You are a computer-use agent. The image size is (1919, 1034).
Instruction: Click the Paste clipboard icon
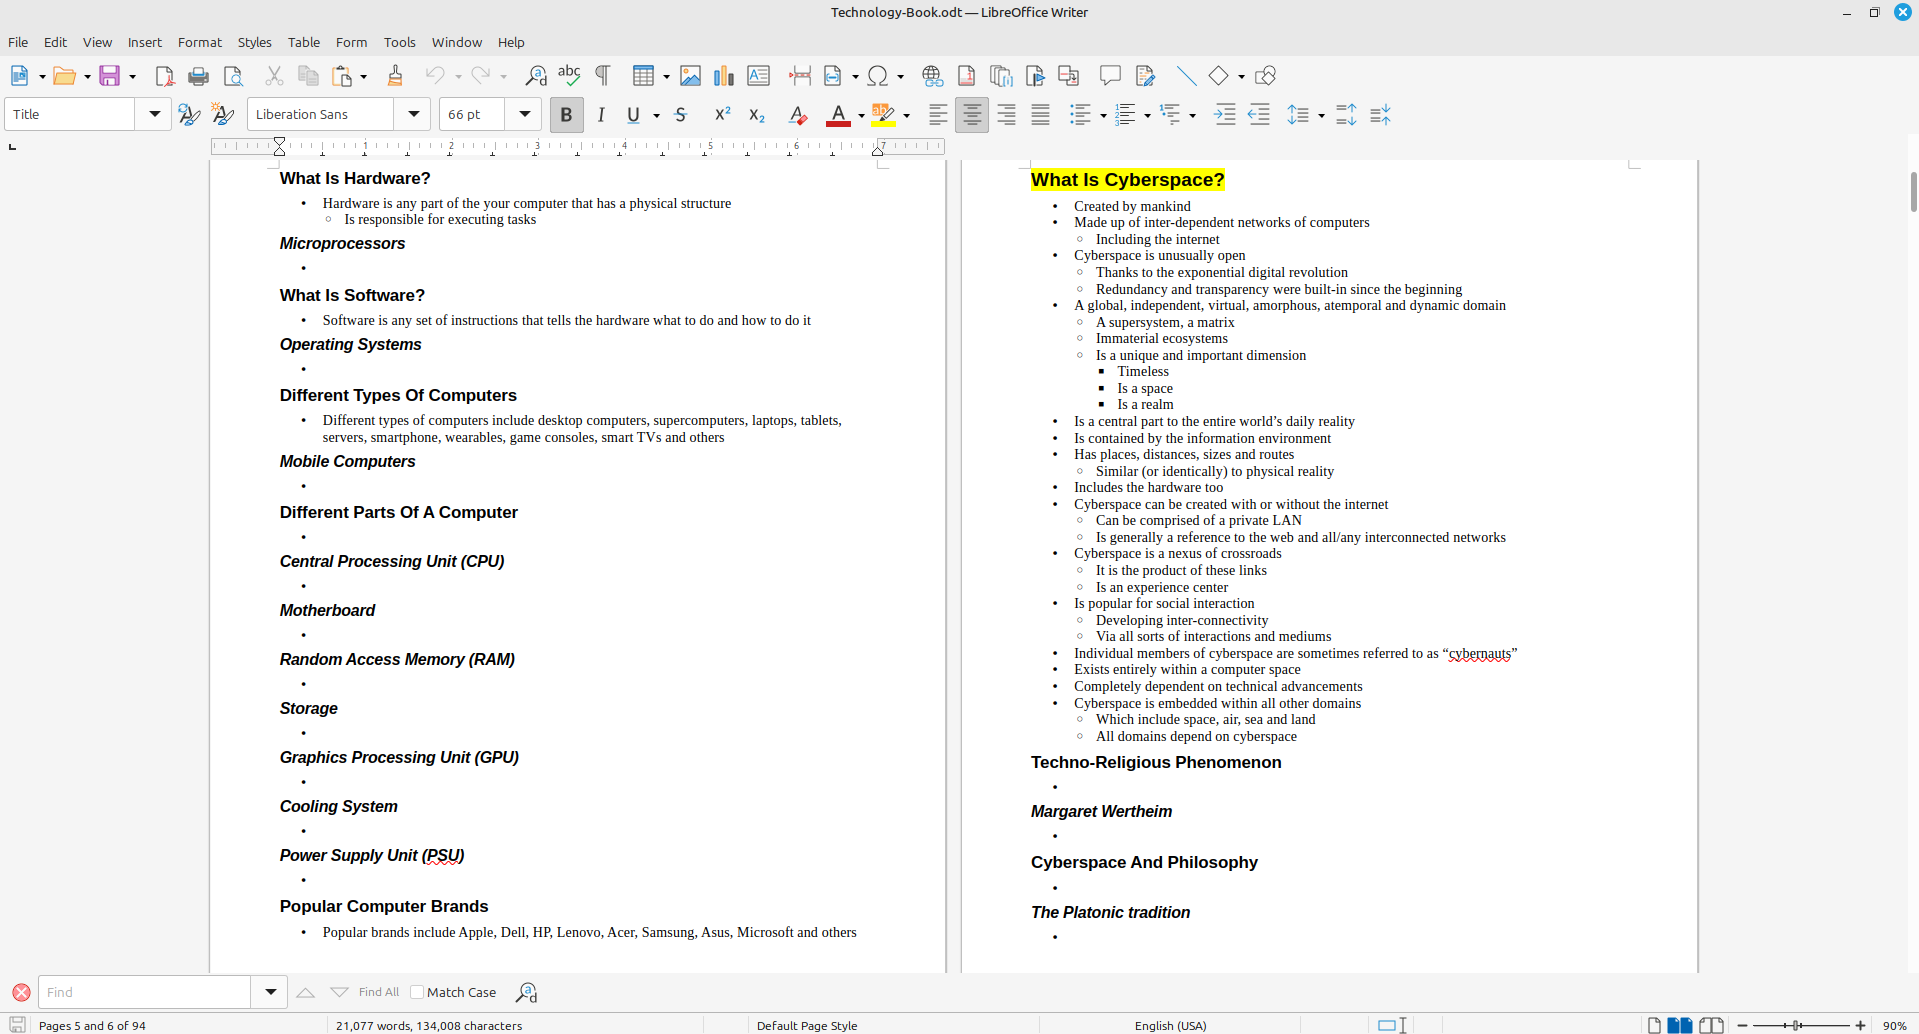click(x=342, y=76)
